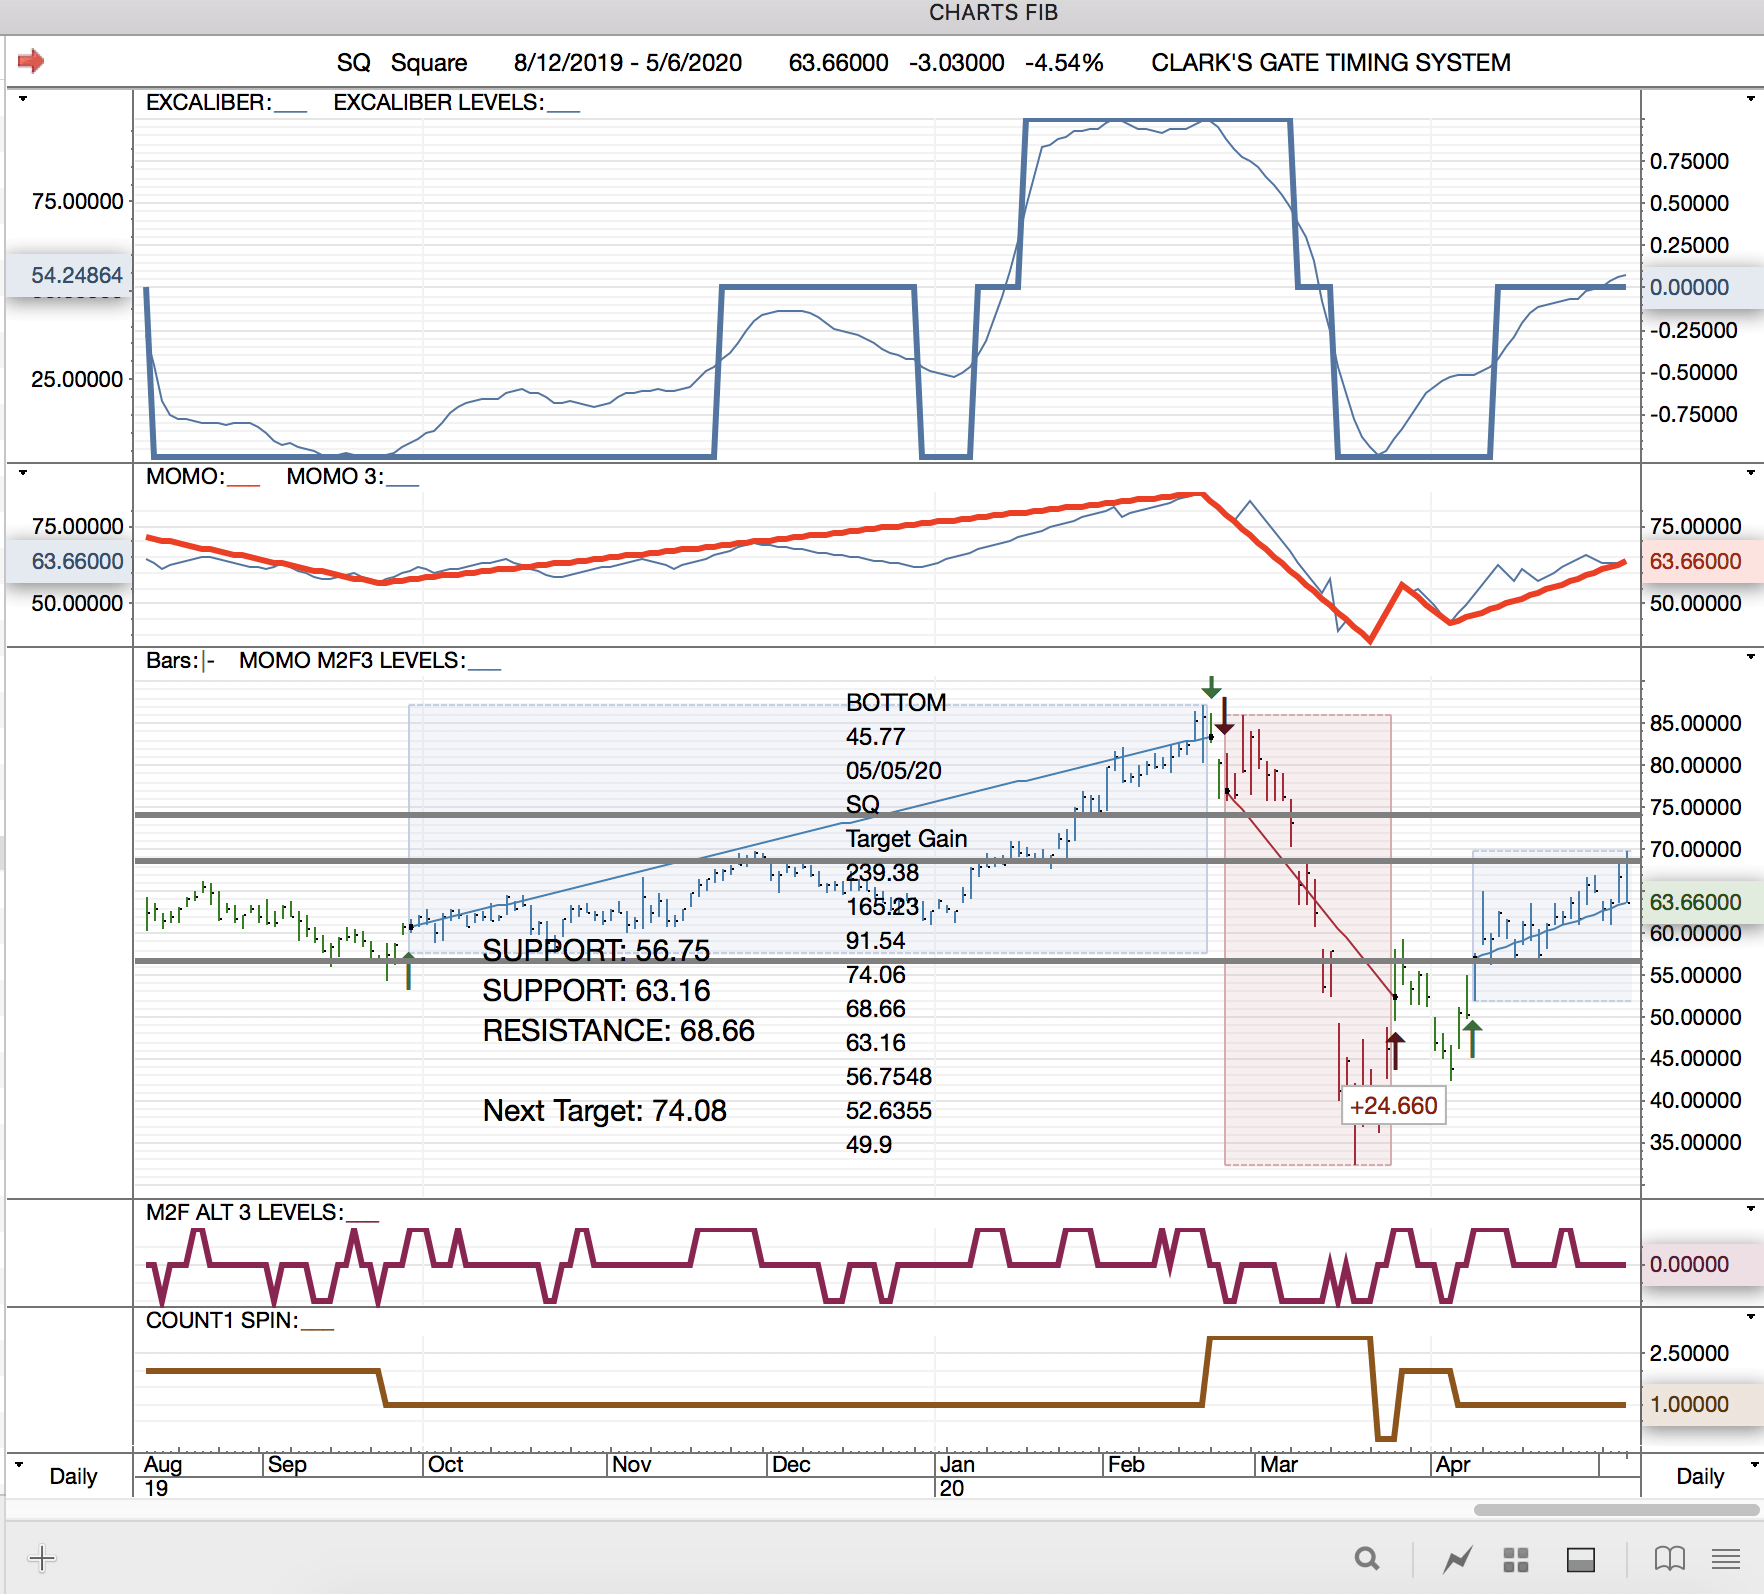
Task: Click the SUPPORT: 63.16 annotation
Action: (x=596, y=990)
